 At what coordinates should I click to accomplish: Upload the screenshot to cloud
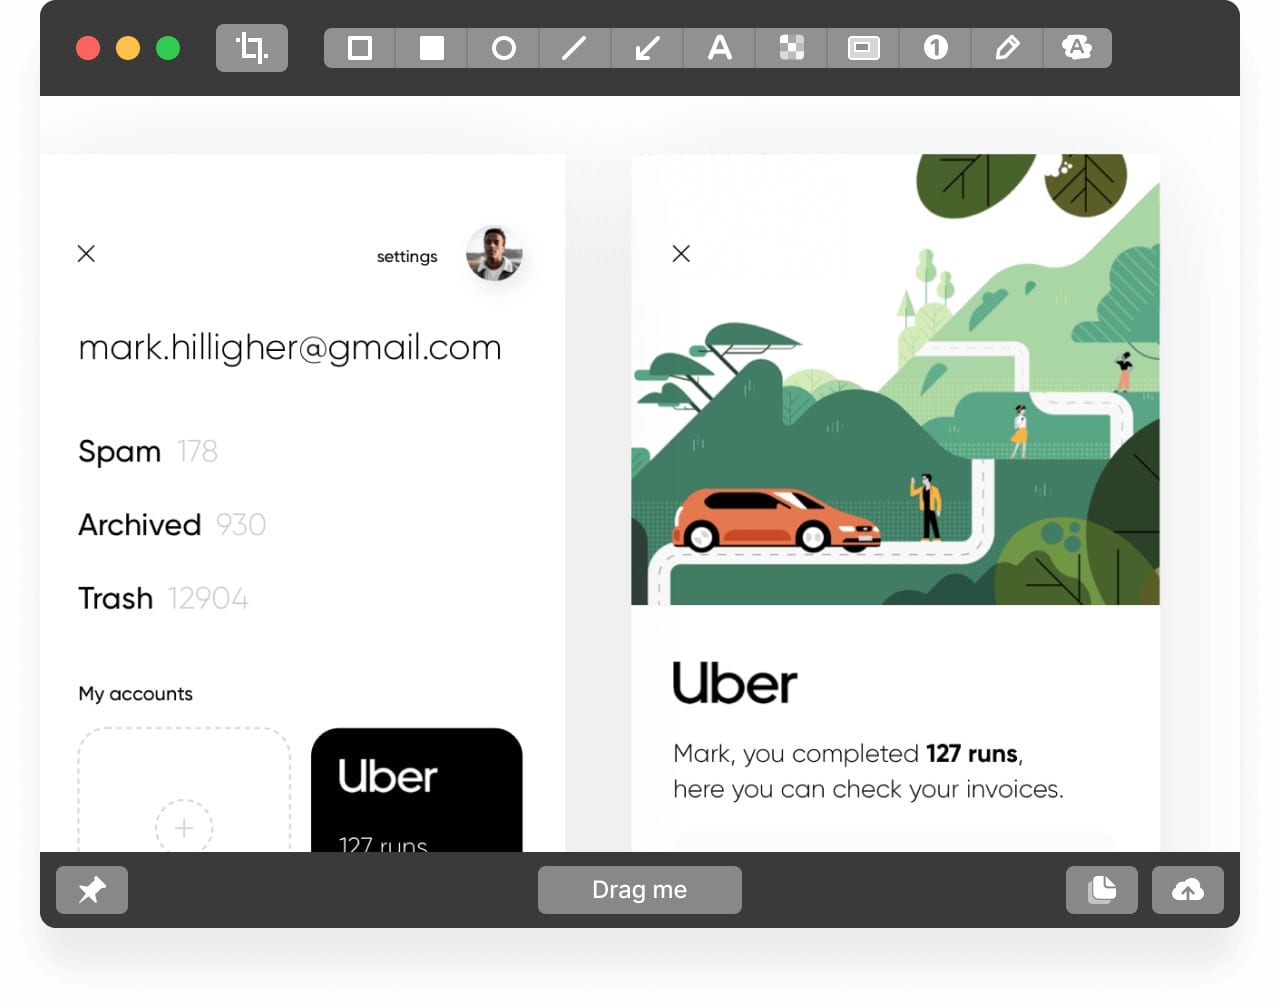[1188, 890]
